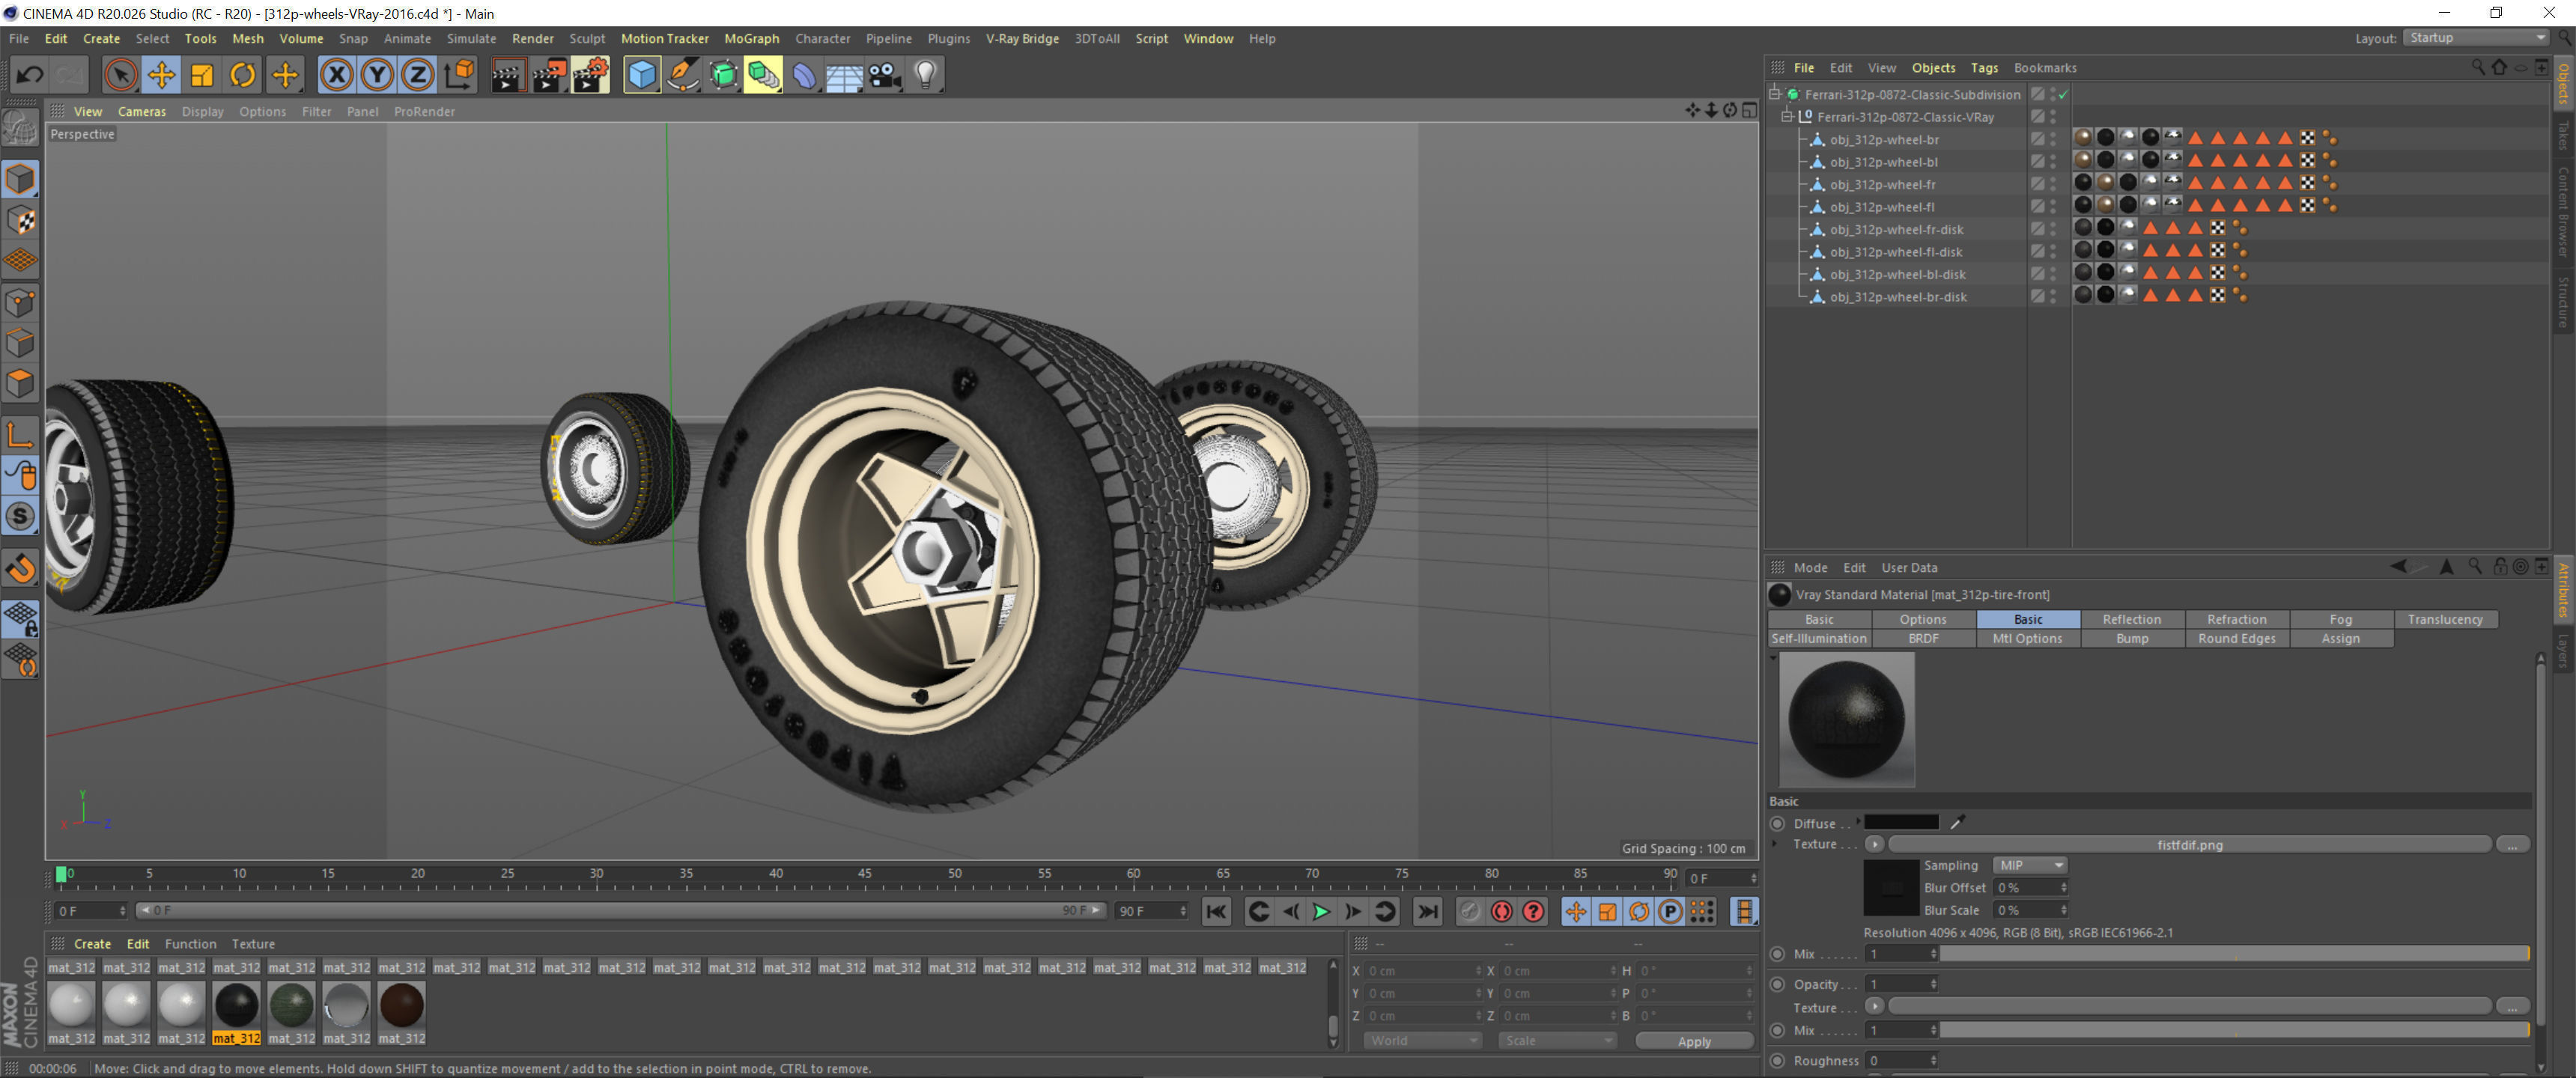This screenshot has height=1078, width=2576.
Task: Select the Scale tool icon
Action: pos(202,75)
